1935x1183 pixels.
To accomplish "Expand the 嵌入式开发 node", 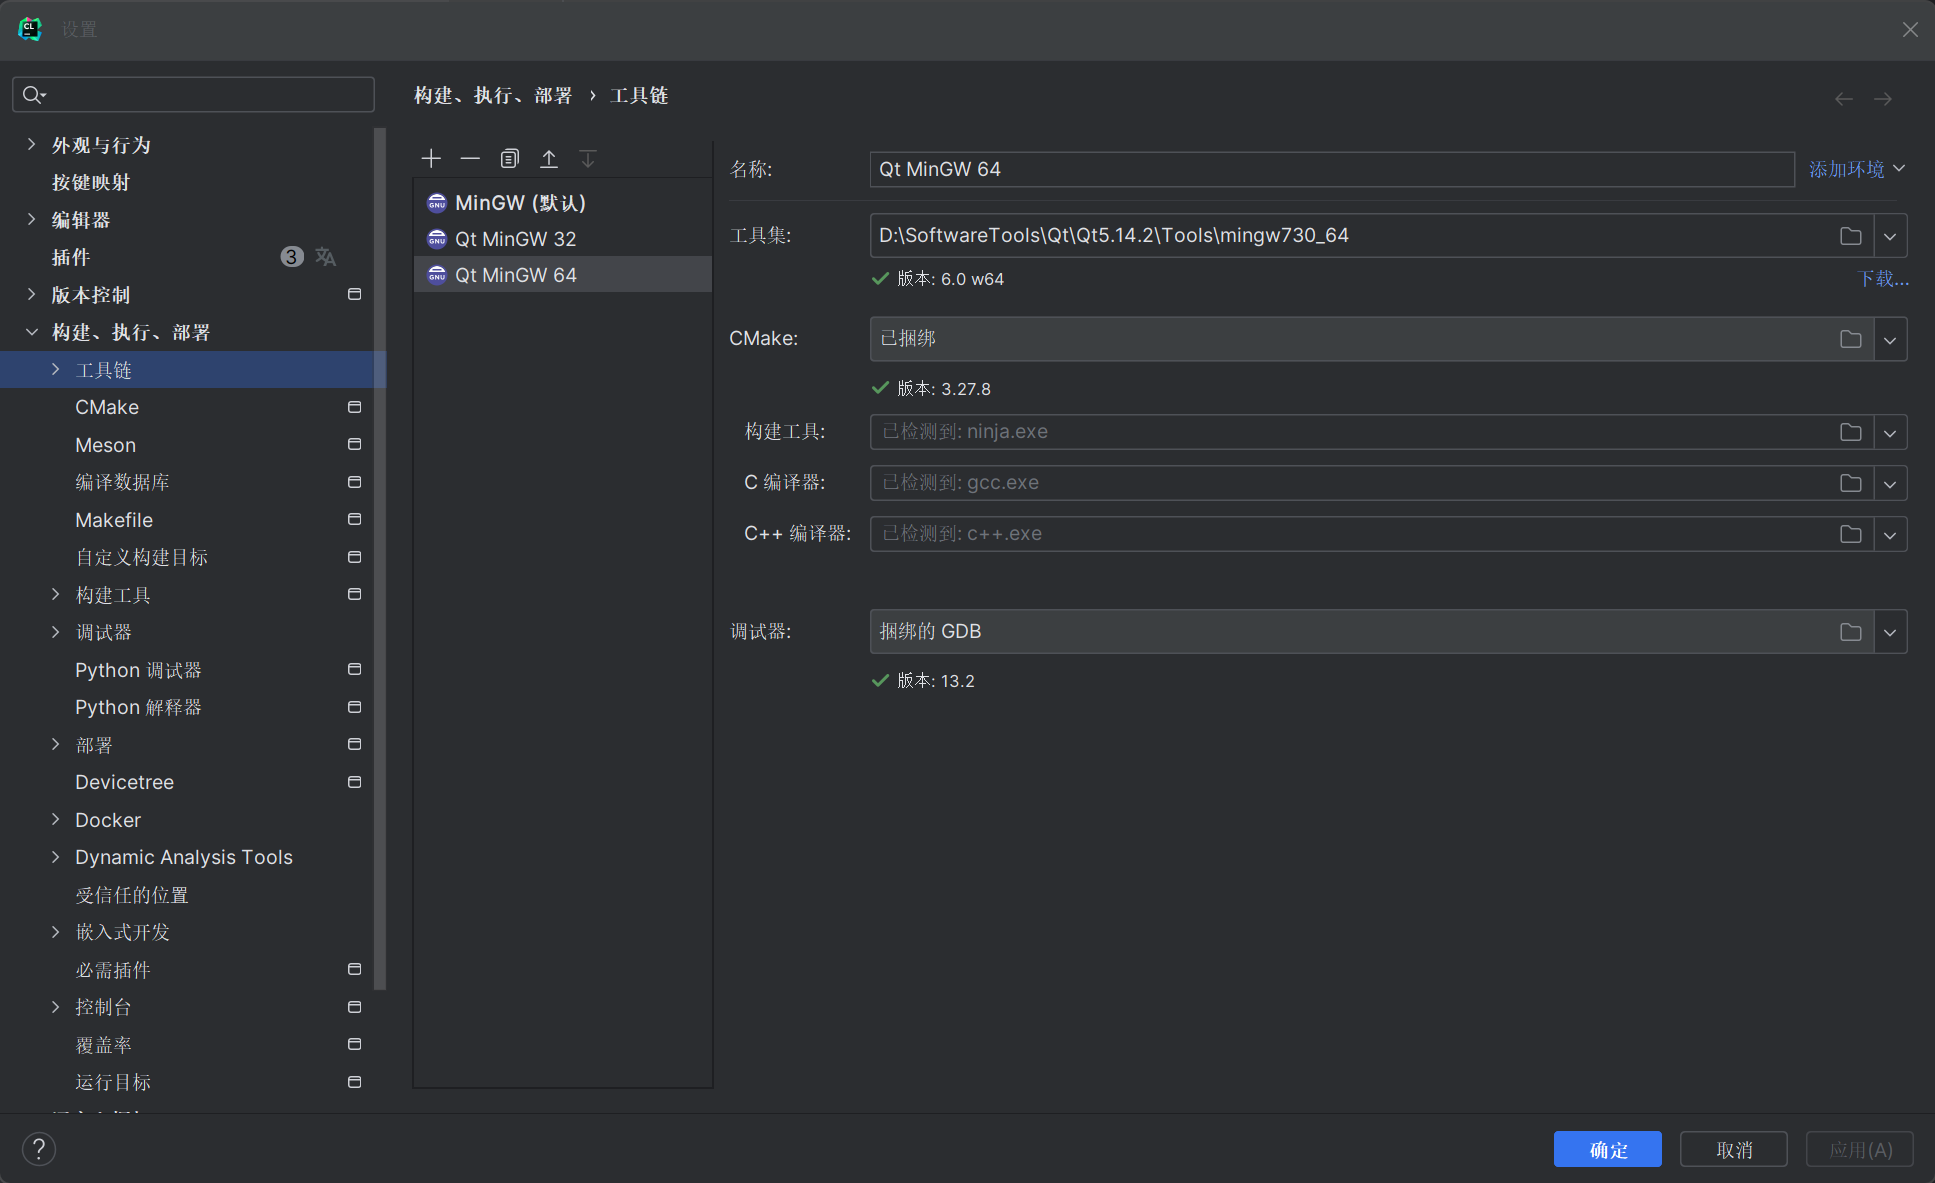I will click(55, 932).
